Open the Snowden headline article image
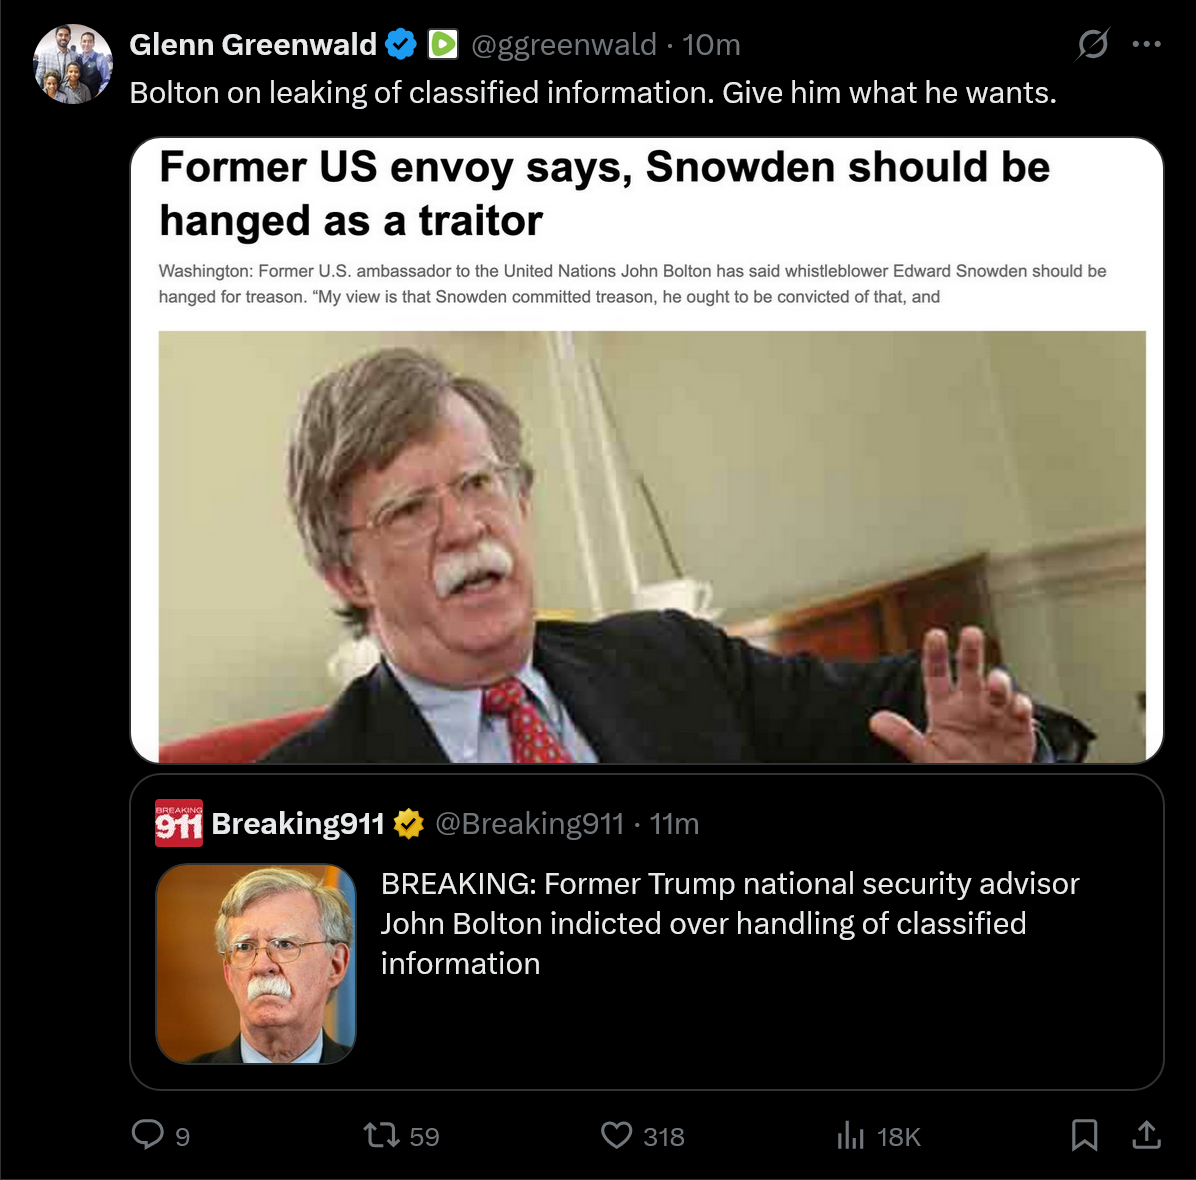 tap(647, 450)
